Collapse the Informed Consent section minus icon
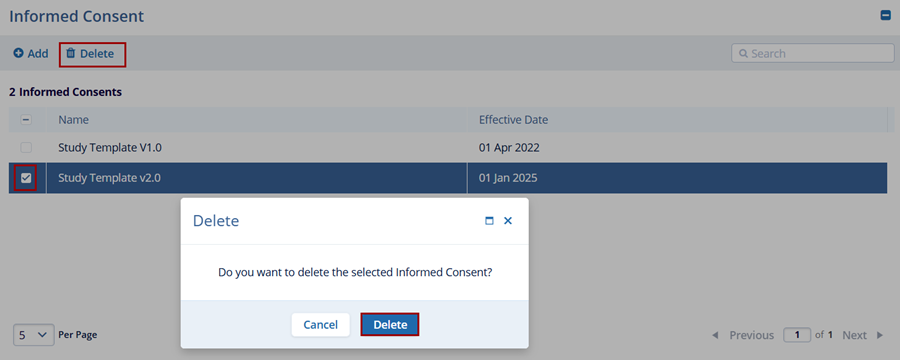 (886, 16)
